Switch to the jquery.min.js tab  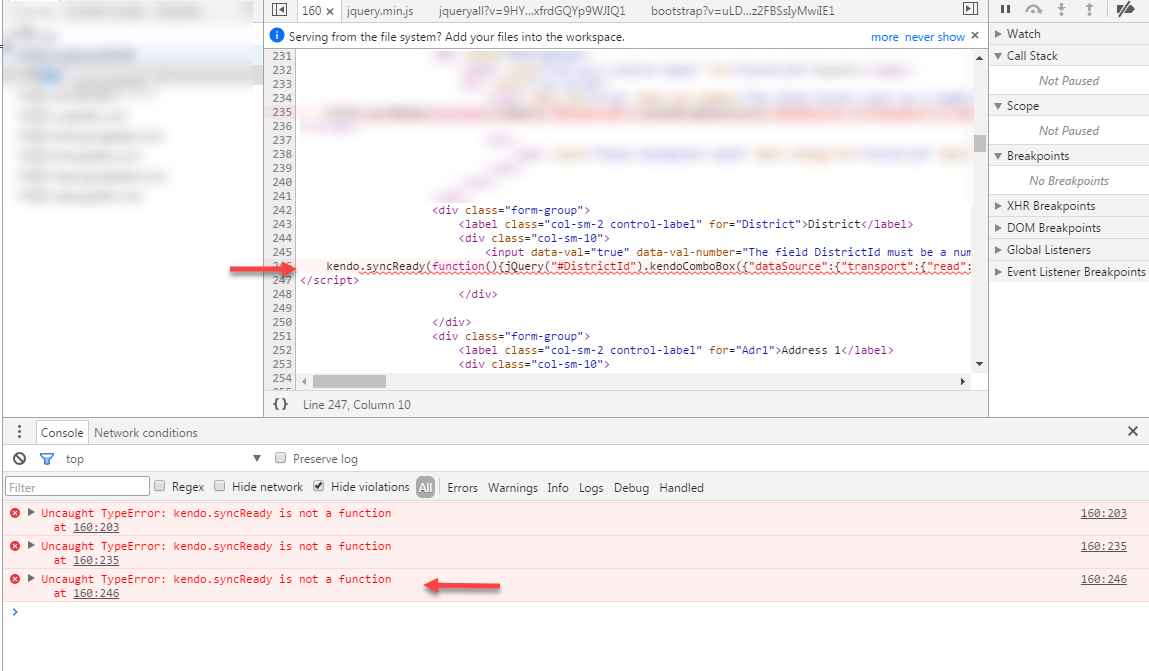[380, 11]
